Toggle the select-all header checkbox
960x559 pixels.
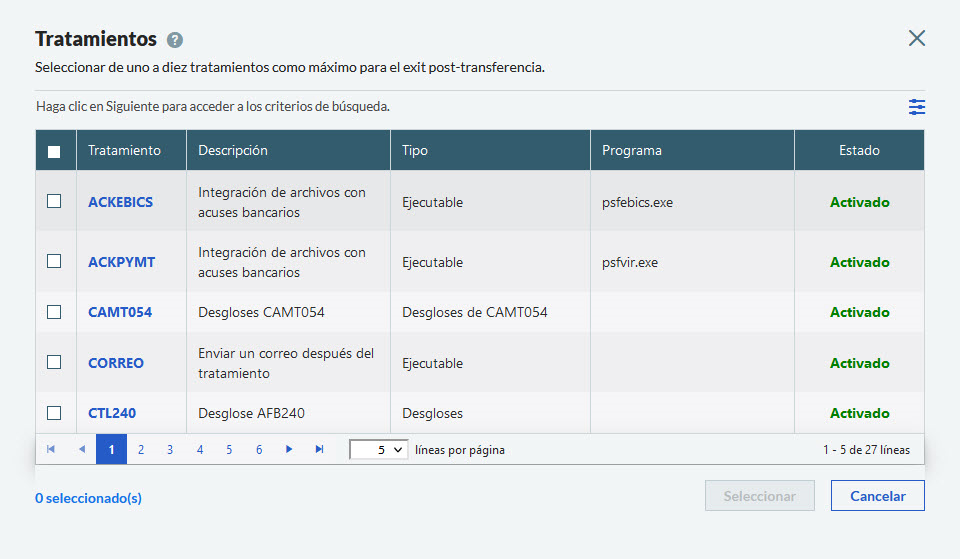click(x=54, y=151)
